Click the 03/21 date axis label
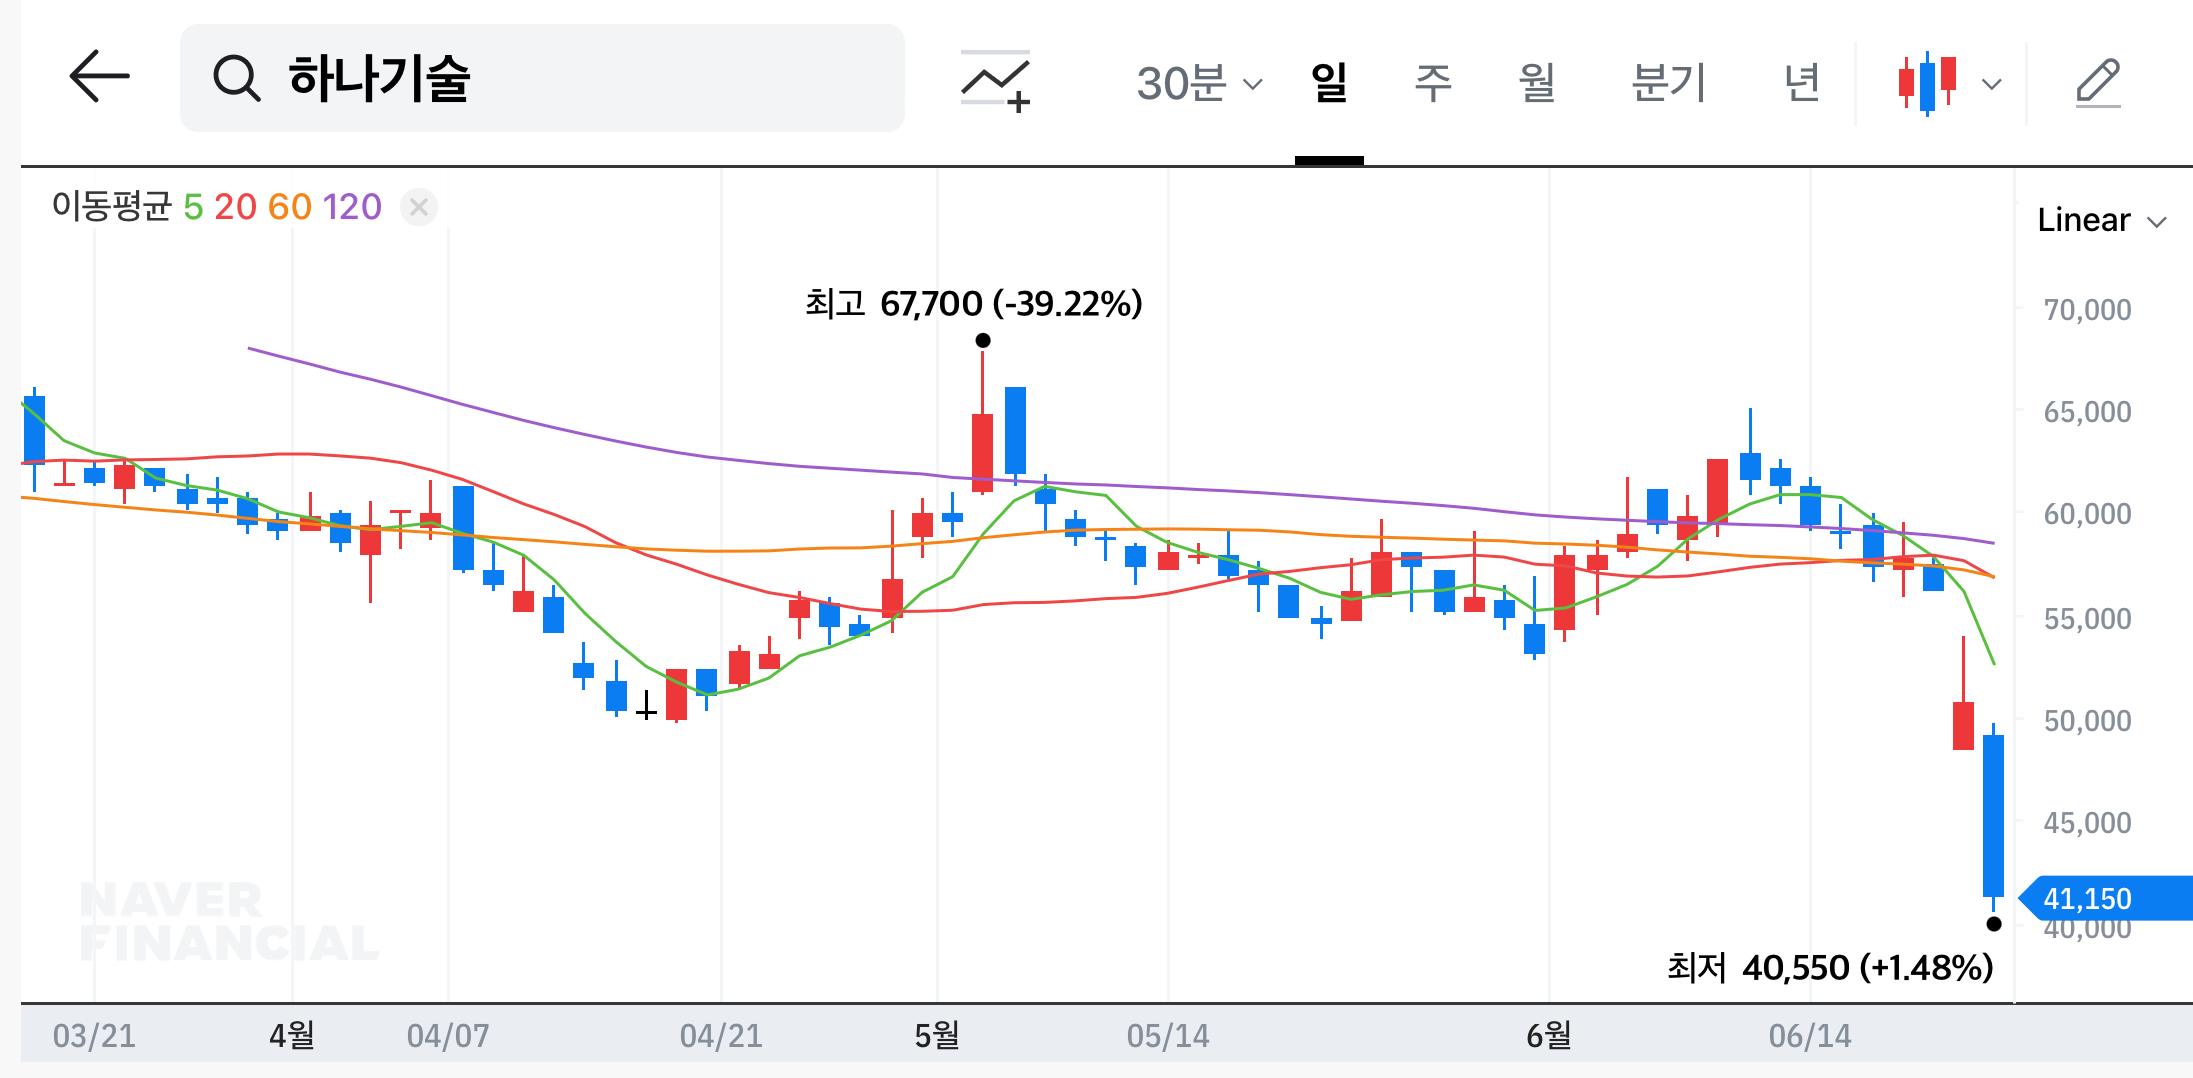The image size is (2193, 1078). click(94, 1036)
